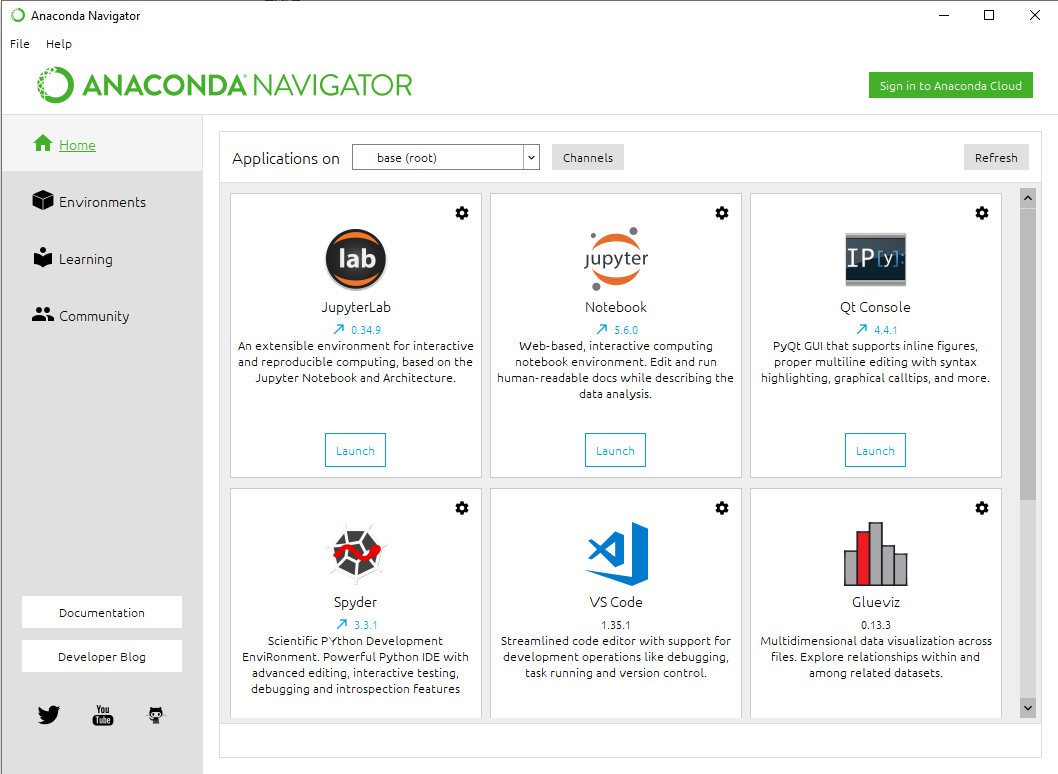Click the scrollbar up arrow
The image size is (1058, 774).
coord(1028,198)
